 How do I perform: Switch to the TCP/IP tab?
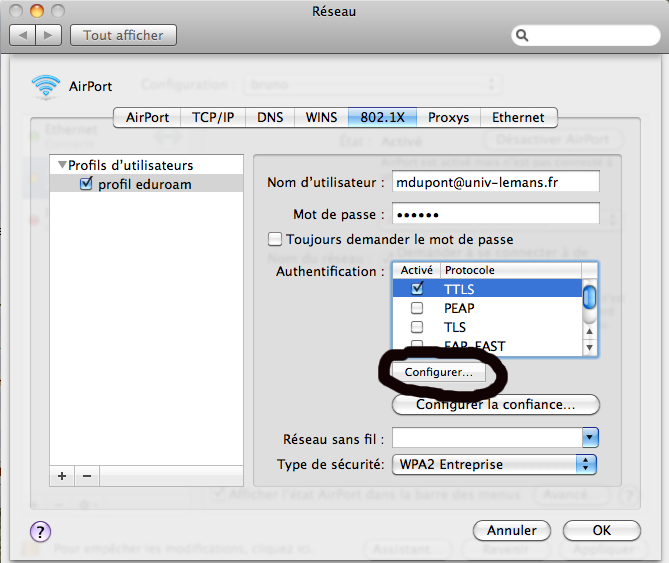[x=212, y=117]
